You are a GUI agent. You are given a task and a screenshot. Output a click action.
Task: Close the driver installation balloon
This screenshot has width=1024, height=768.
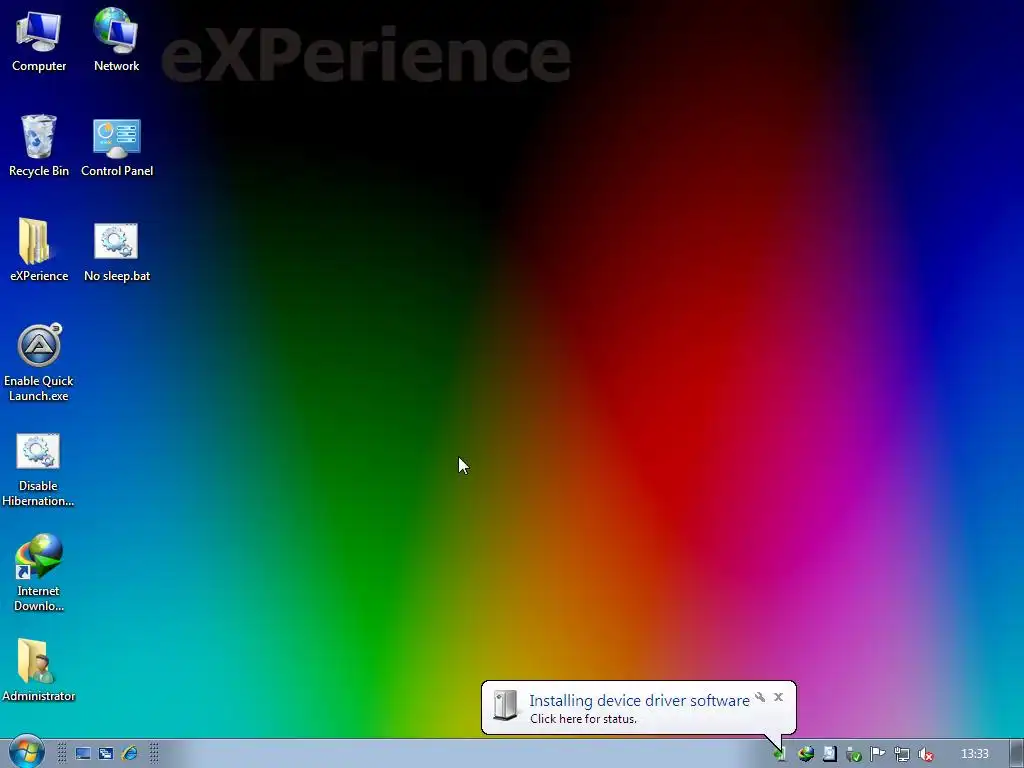(x=778, y=697)
